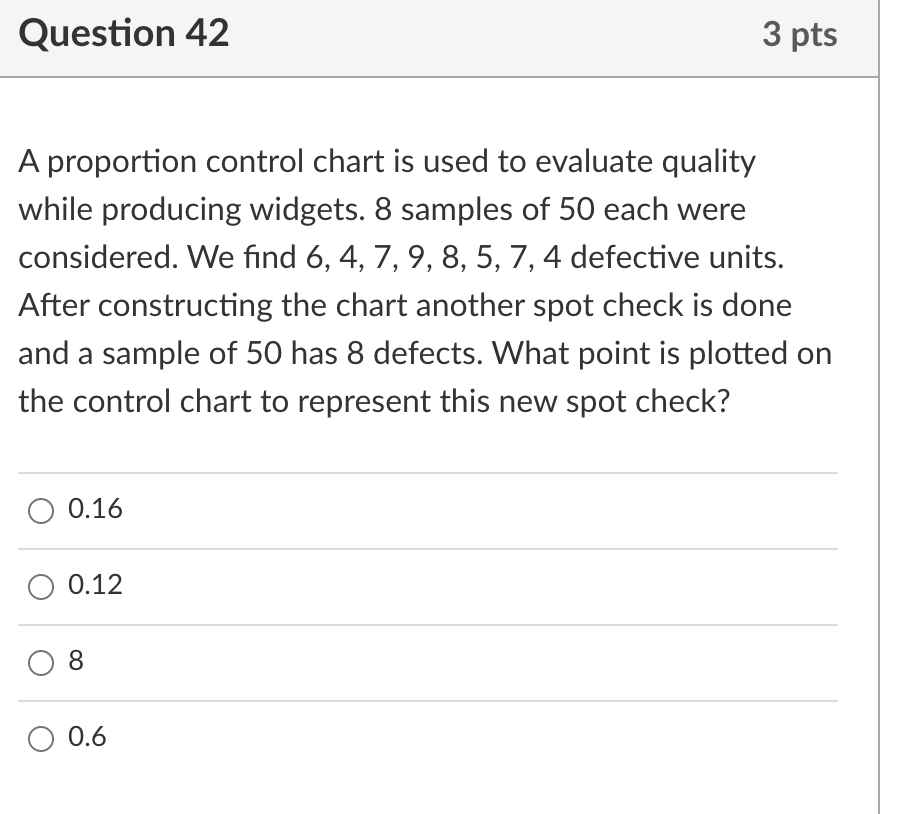Choose answer 0.12 for Question 42
The image size is (908, 814).
point(40,587)
